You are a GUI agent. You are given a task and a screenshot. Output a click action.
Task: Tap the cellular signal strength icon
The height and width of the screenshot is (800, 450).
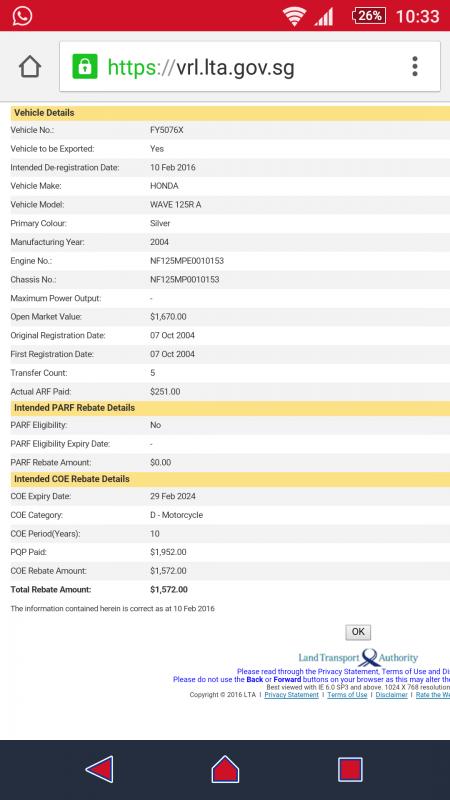[x=323, y=17]
